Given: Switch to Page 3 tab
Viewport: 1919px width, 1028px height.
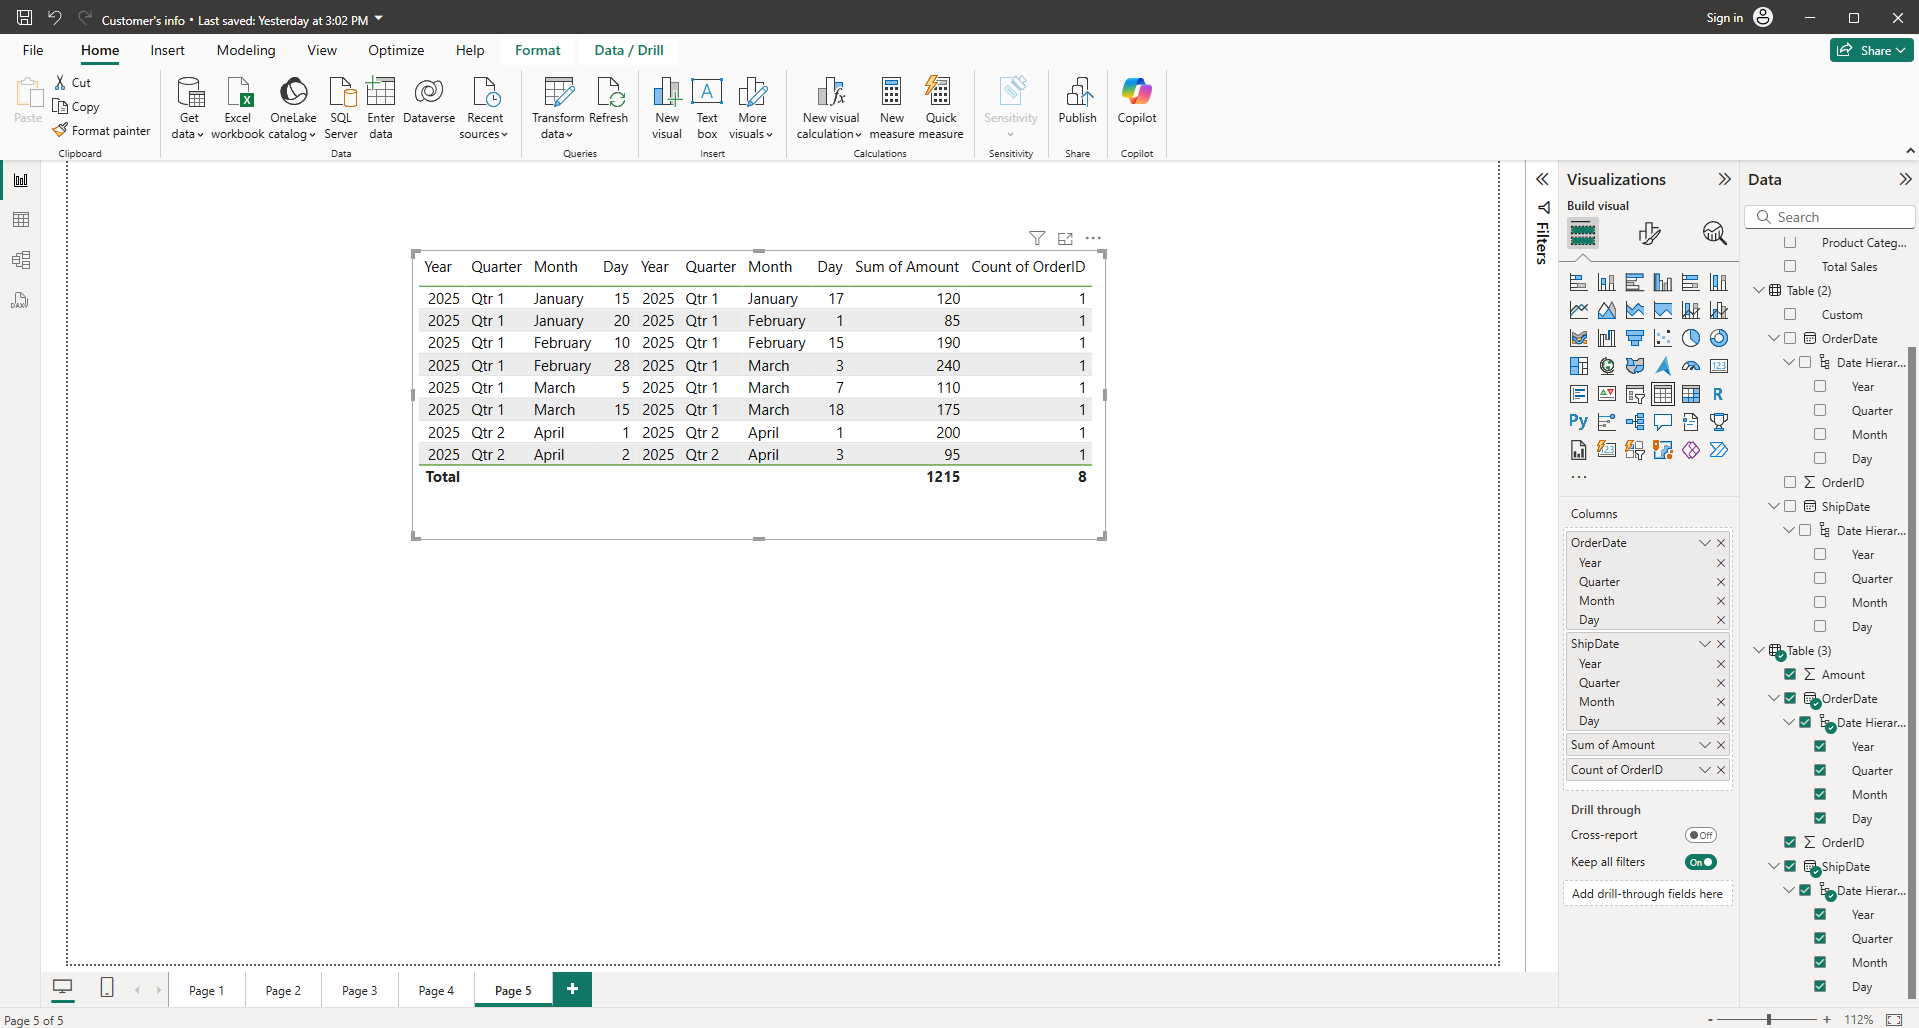Looking at the screenshot, I should tap(359, 991).
